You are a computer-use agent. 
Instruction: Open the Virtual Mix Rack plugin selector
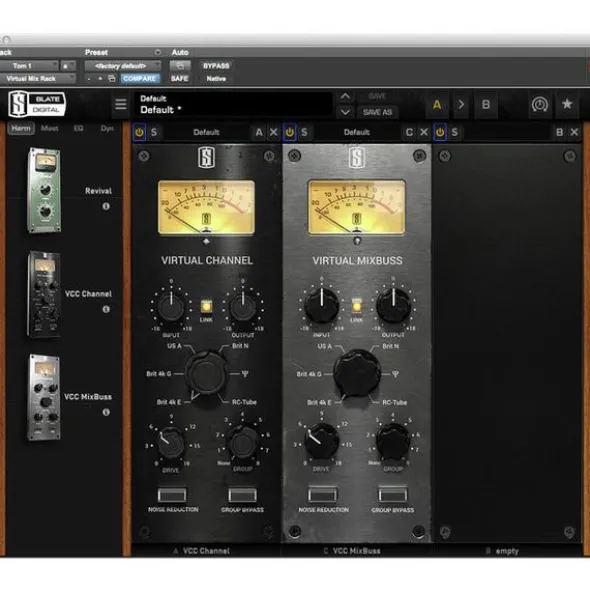point(37,78)
